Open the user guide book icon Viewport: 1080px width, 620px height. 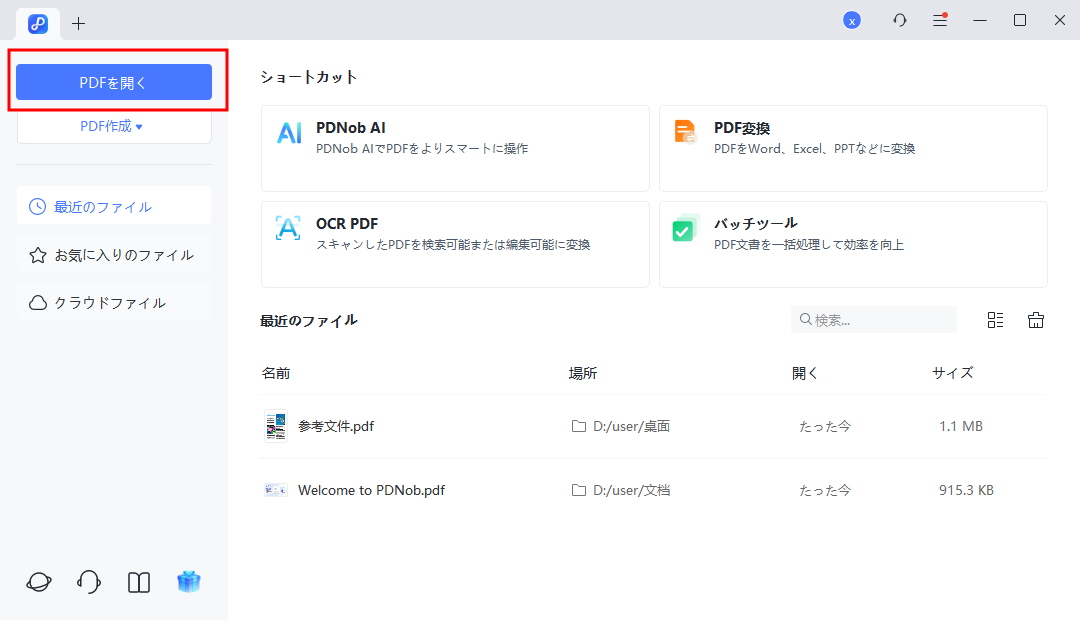pyautogui.click(x=138, y=581)
